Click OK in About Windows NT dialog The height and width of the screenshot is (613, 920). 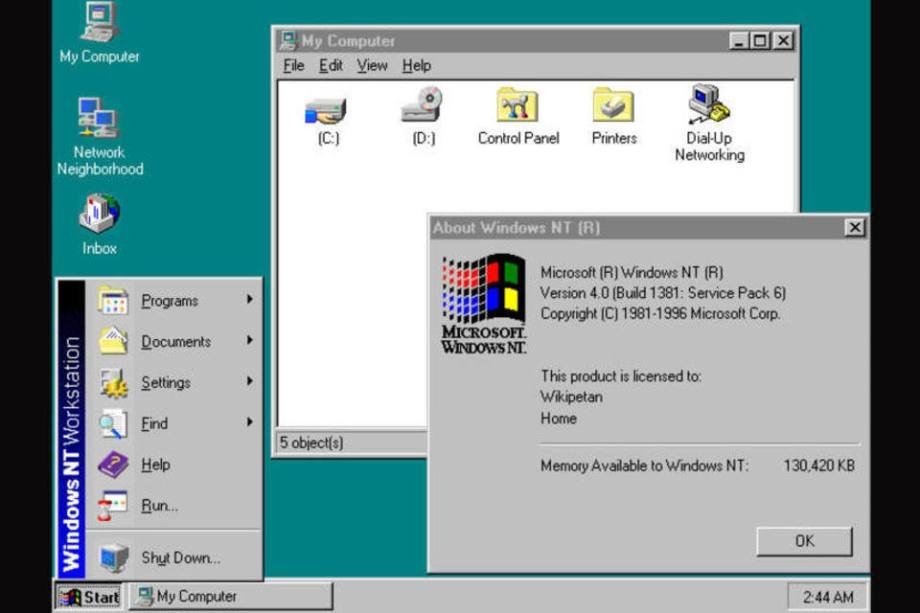point(804,541)
